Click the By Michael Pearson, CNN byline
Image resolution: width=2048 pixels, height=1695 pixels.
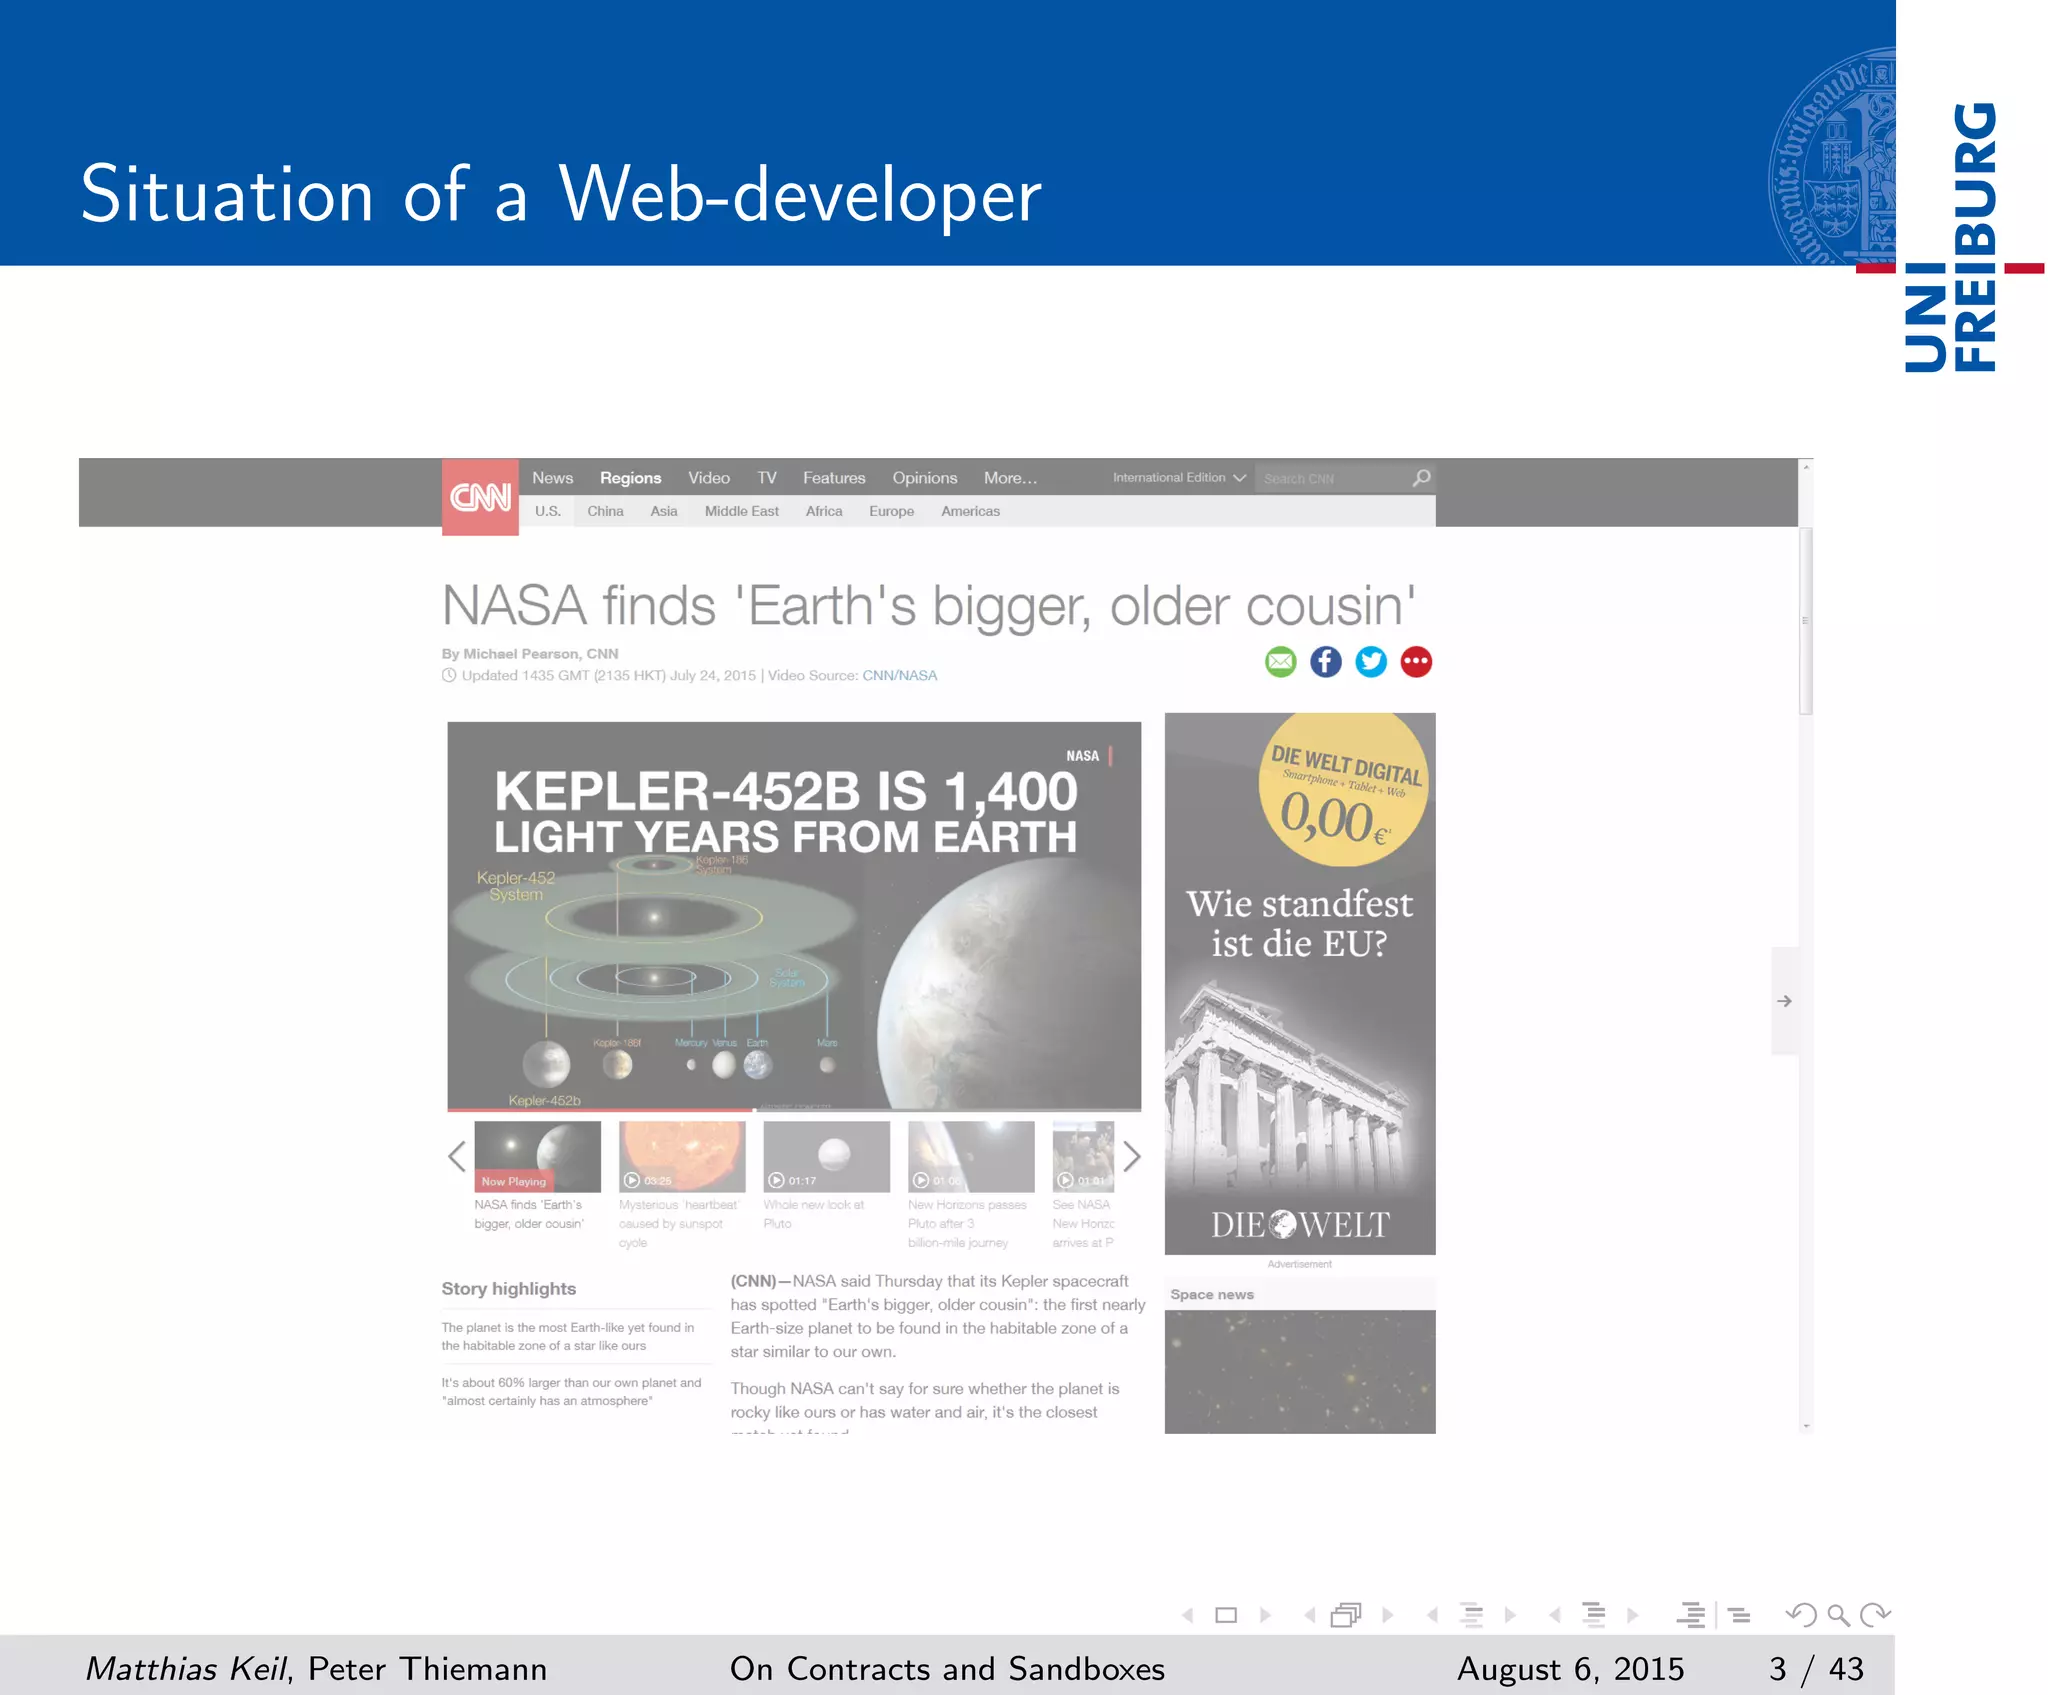(530, 654)
